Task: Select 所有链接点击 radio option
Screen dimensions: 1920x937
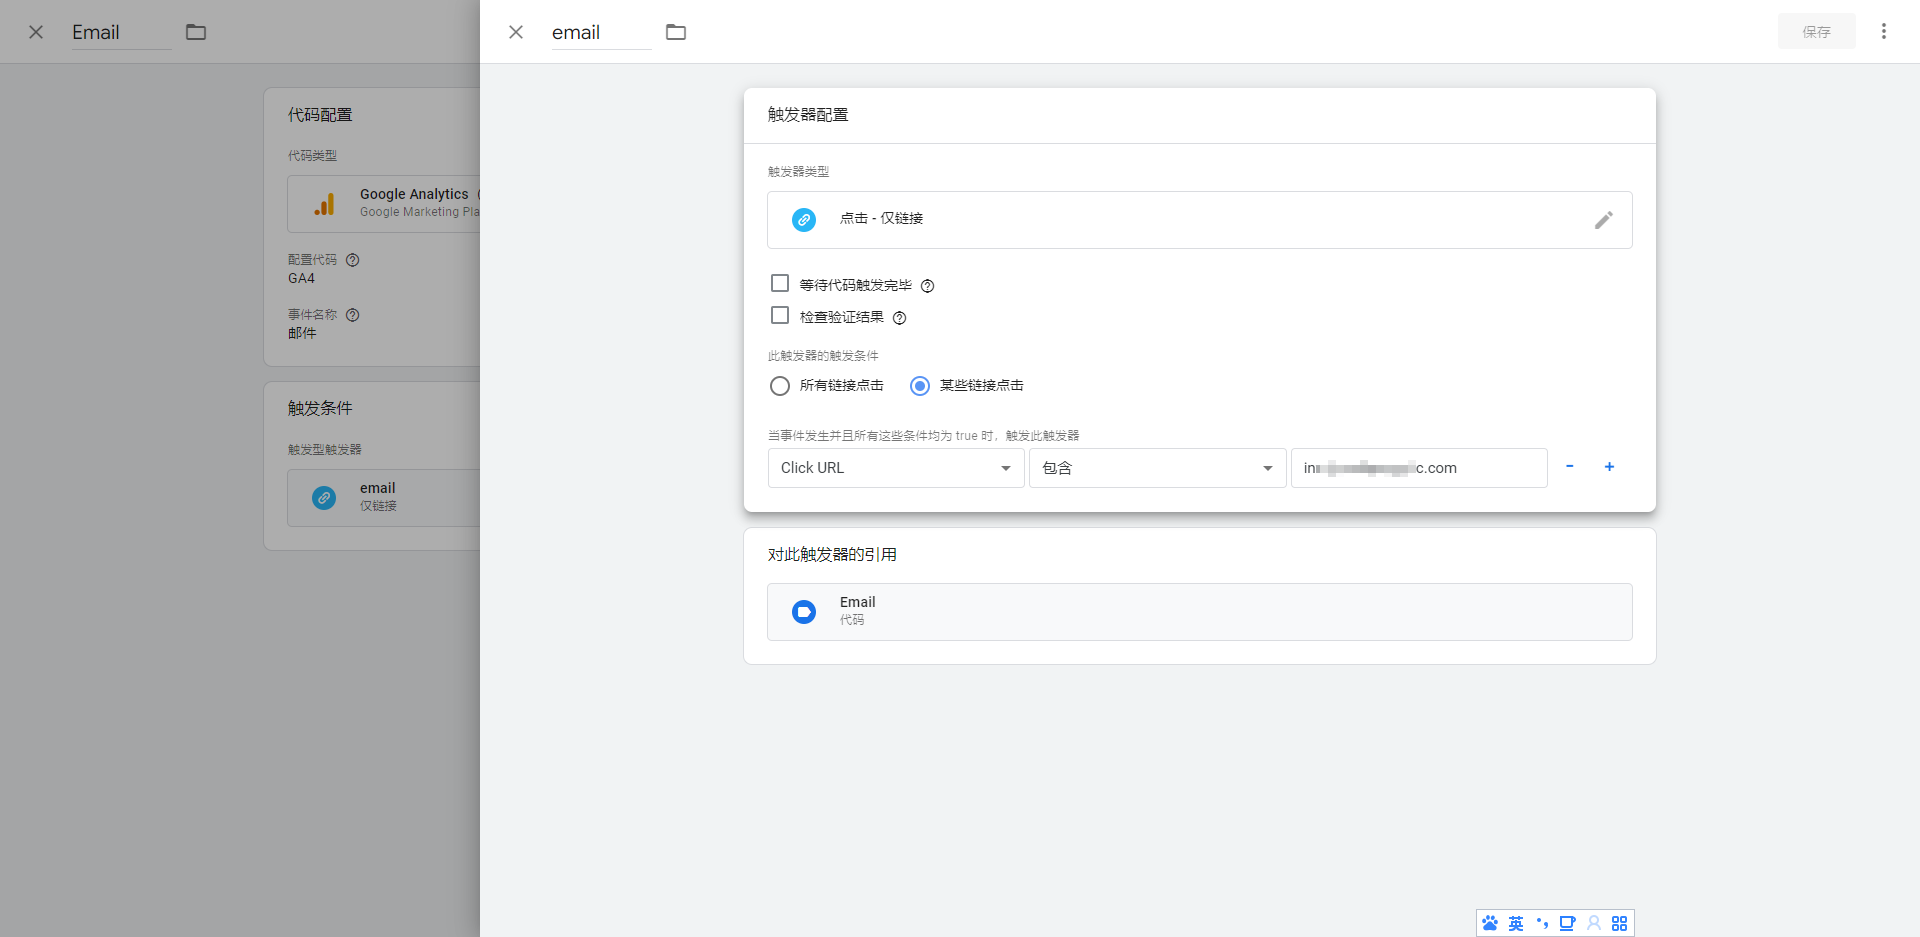Action: pos(780,386)
